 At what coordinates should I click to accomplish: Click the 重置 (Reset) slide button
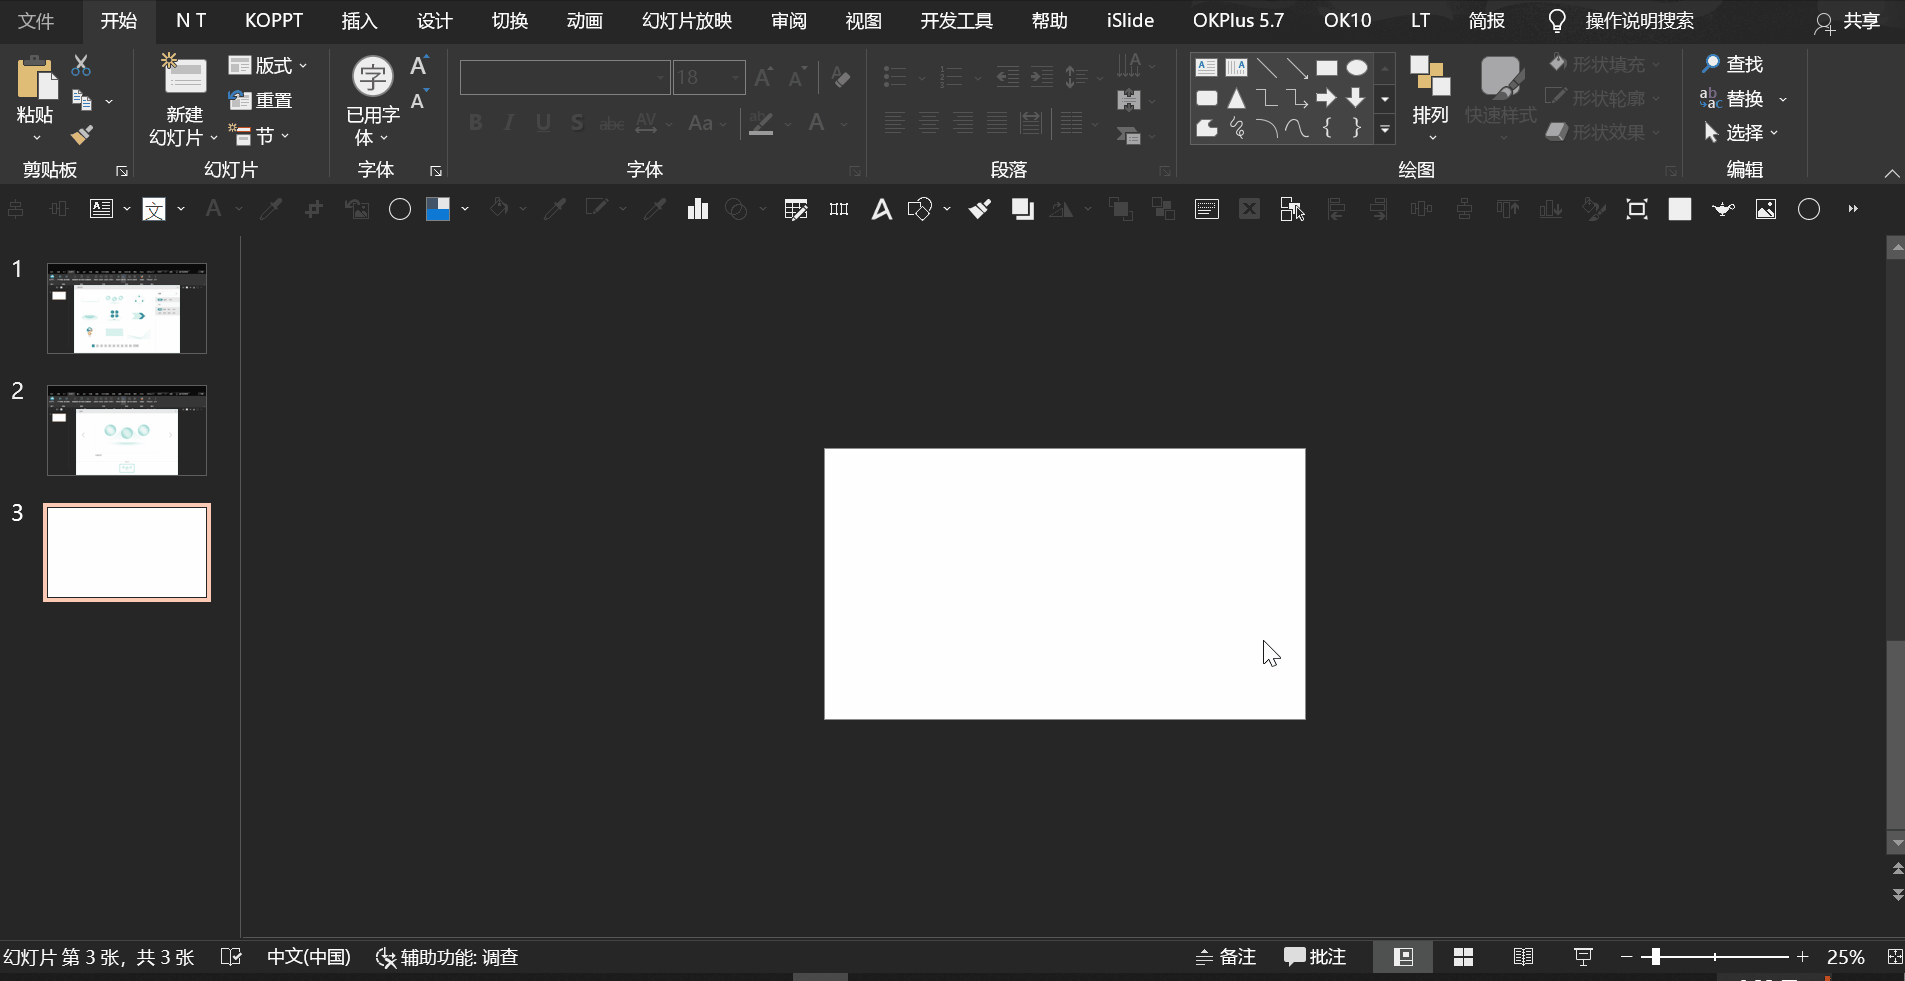point(261,100)
